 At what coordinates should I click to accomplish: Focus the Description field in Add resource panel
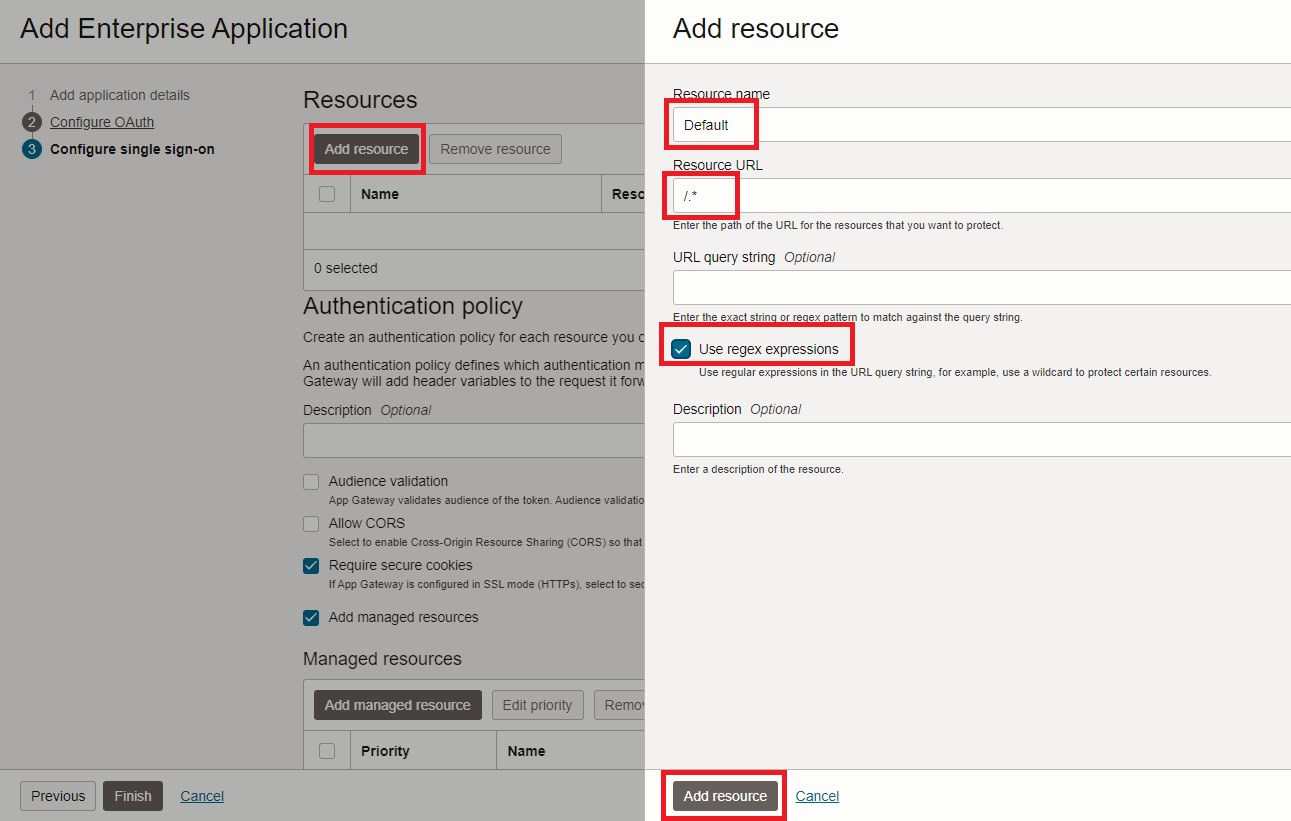pos(982,439)
